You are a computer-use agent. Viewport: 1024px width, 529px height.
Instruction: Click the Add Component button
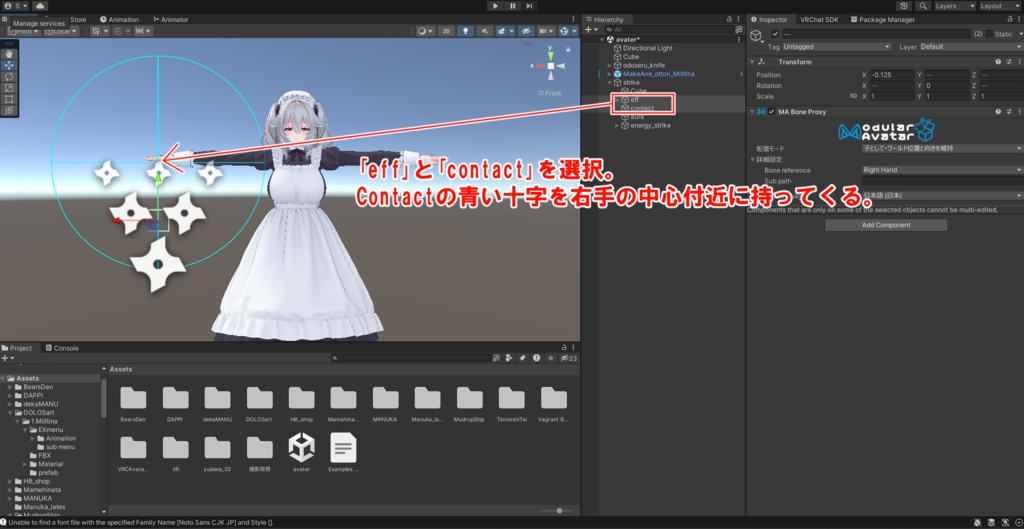pyautogui.click(x=886, y=225)
